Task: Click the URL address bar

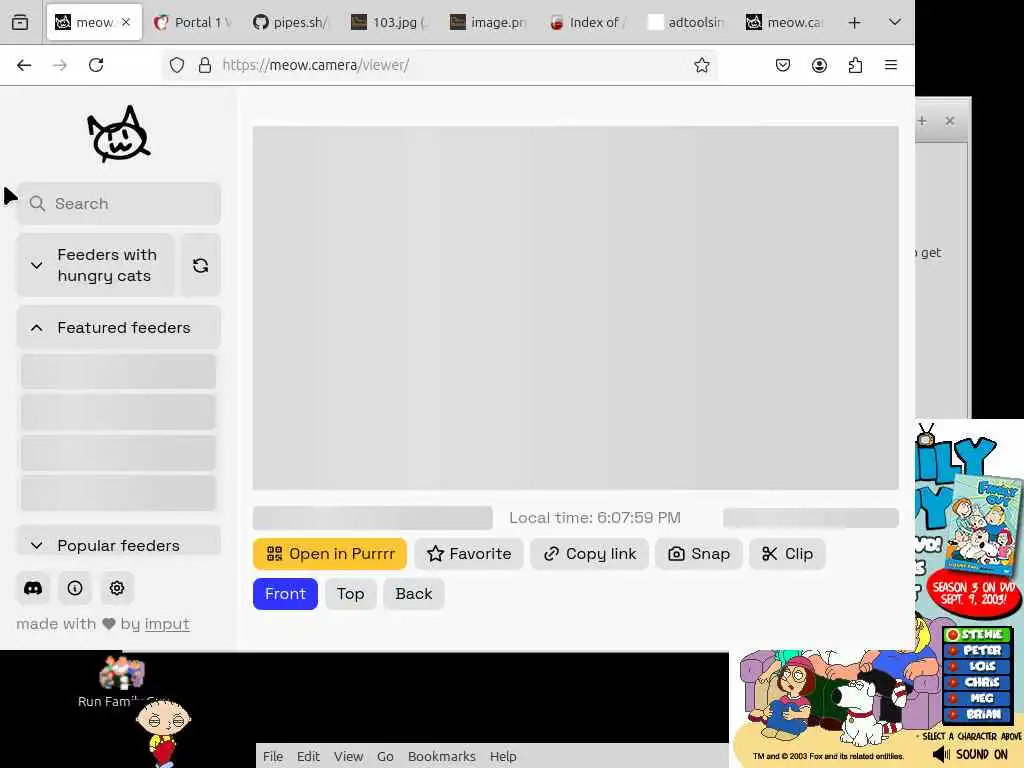Action: click(x=439, y=65)
